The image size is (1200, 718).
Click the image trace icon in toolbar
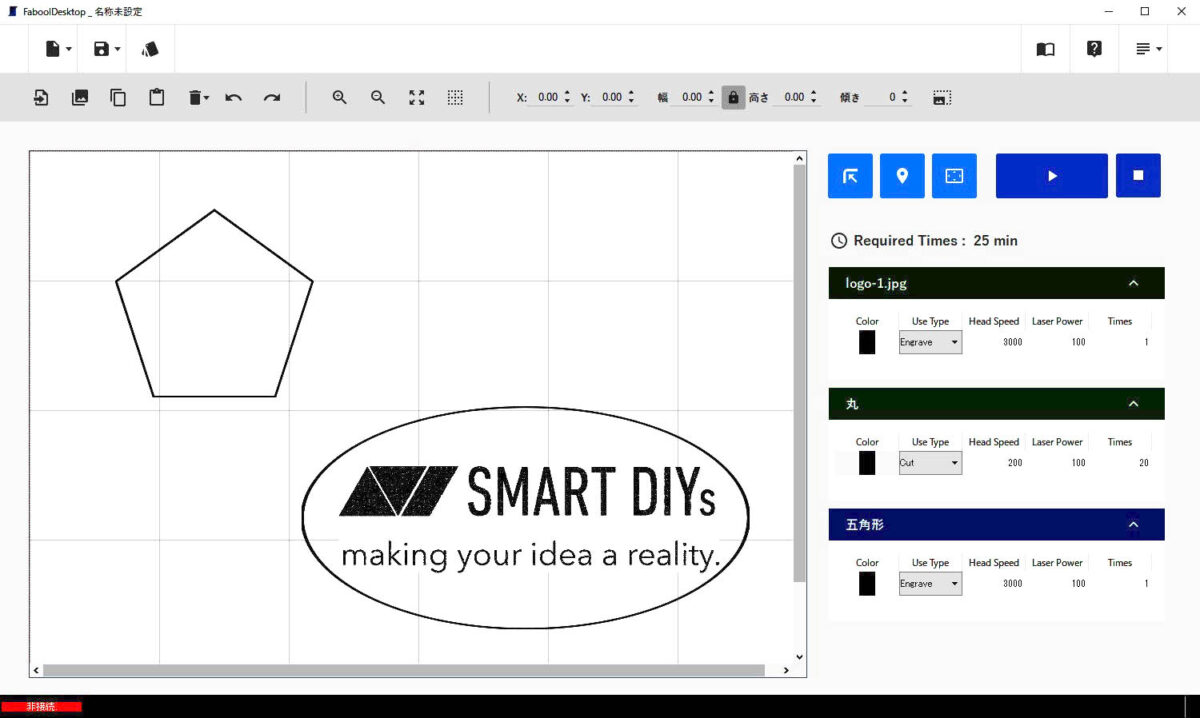[941, 97]
